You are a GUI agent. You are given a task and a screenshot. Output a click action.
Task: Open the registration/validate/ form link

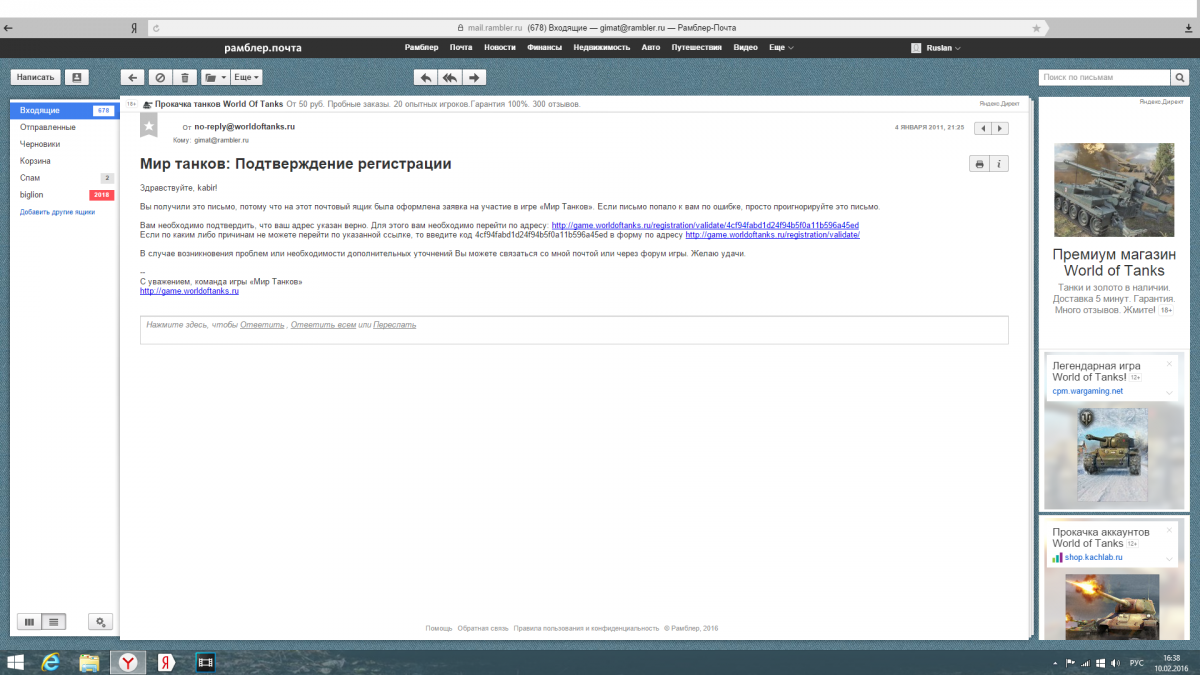772,235
